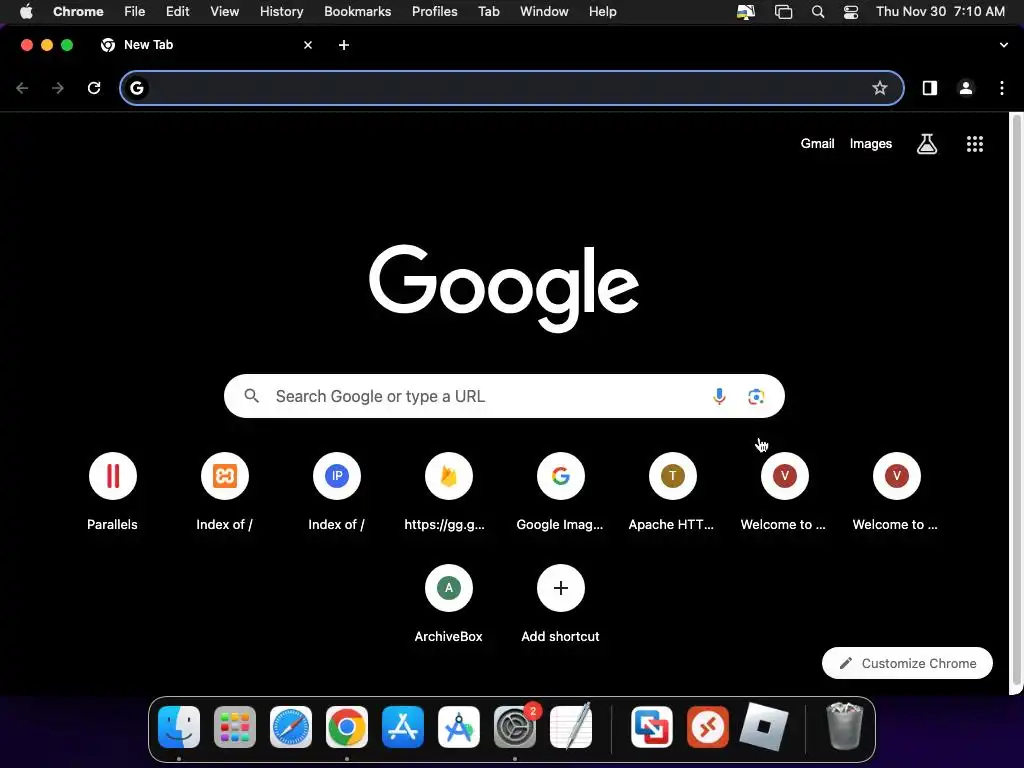Open the Profiles menu
Screen dimensions: 1024x768
pyautogui.click(x=434, y=12)
